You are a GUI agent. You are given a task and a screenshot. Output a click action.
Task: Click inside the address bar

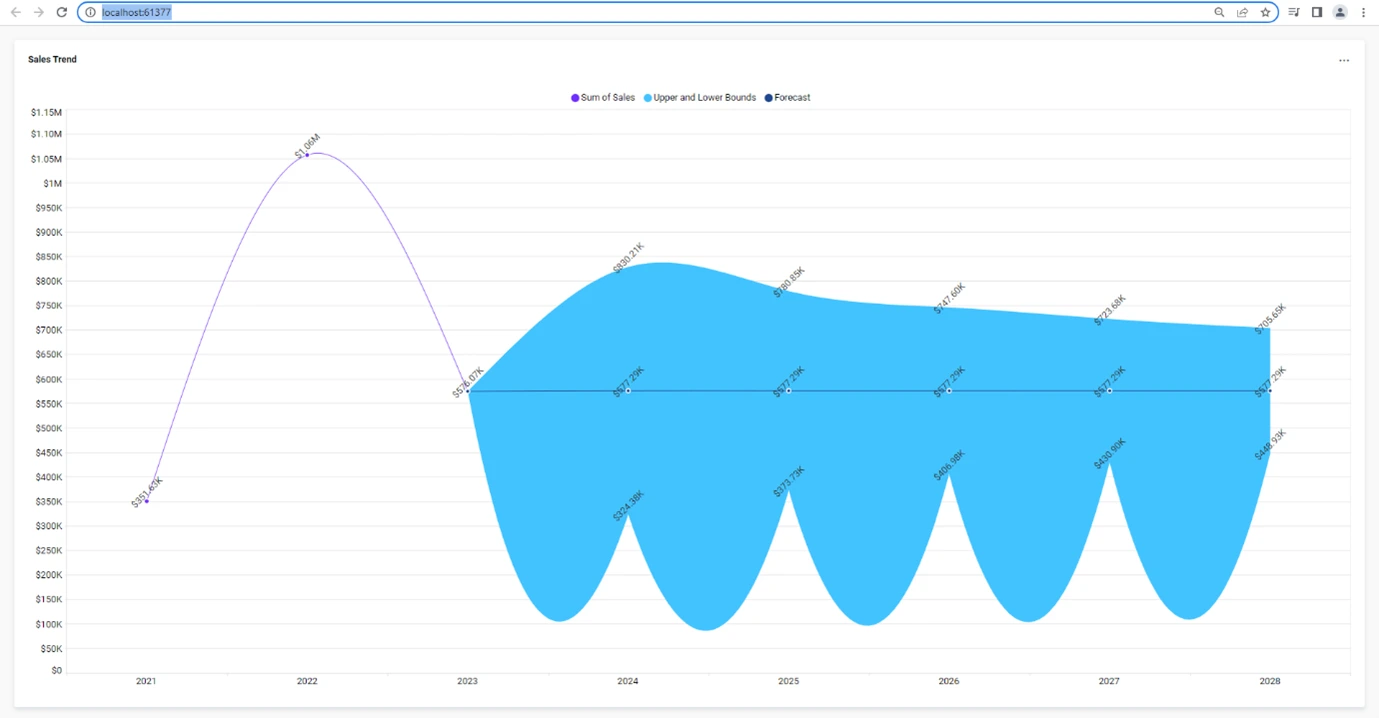point(600,12)
